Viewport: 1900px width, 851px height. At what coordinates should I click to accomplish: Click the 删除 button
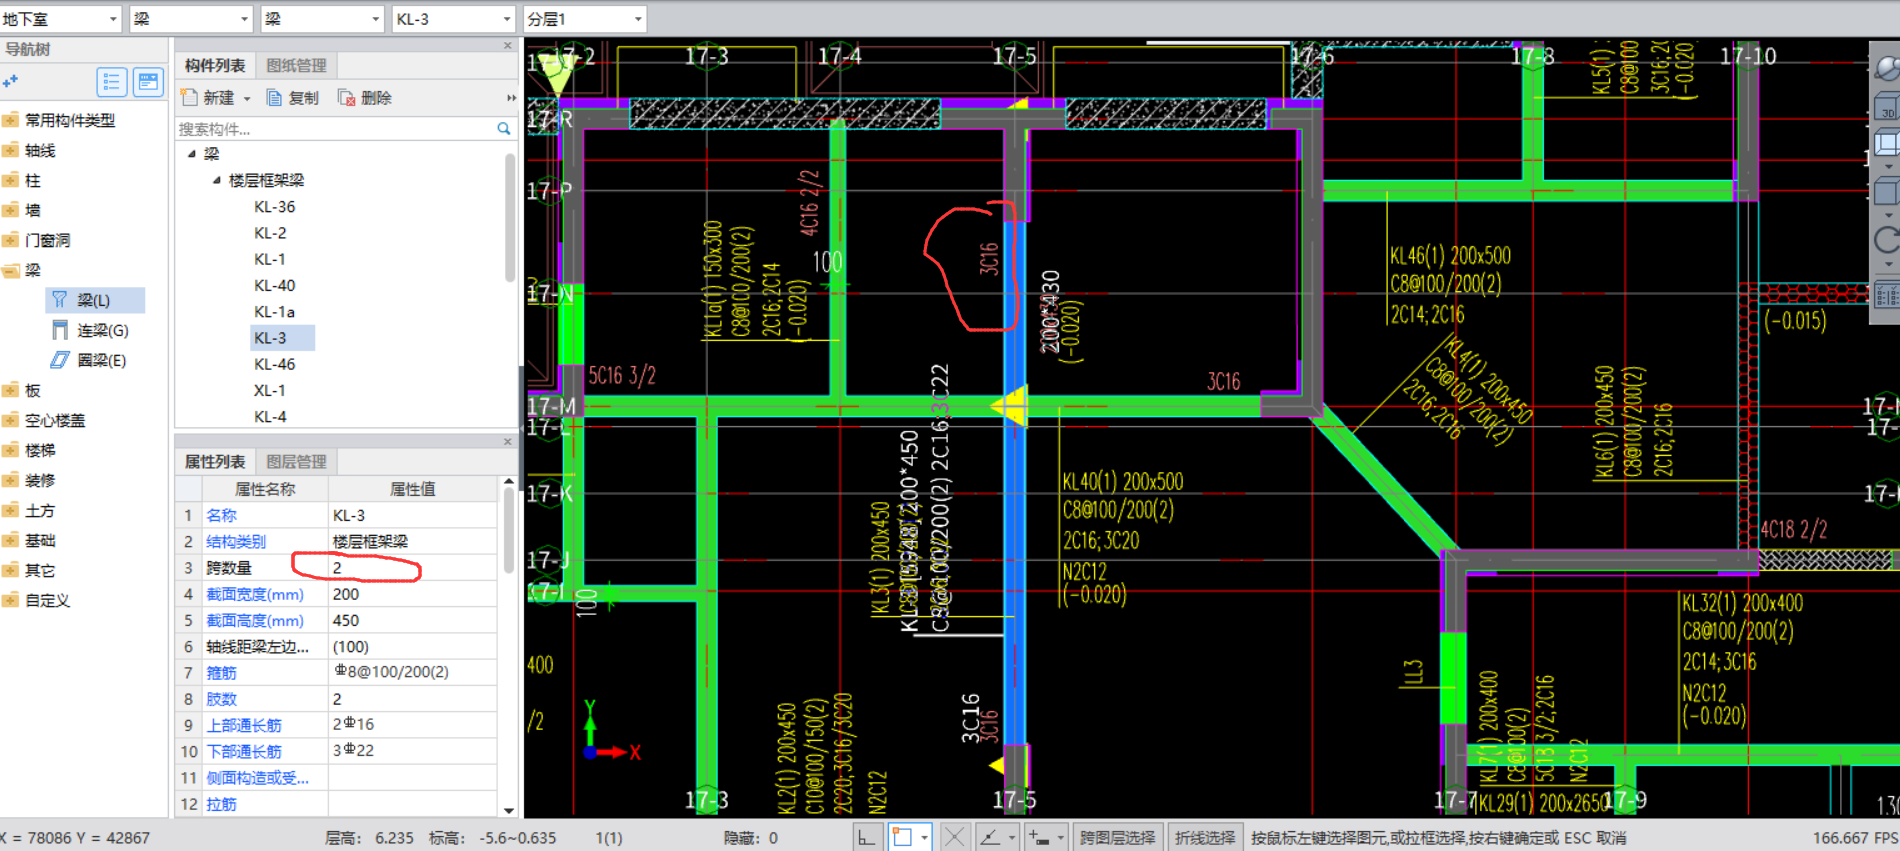point(365,97)
